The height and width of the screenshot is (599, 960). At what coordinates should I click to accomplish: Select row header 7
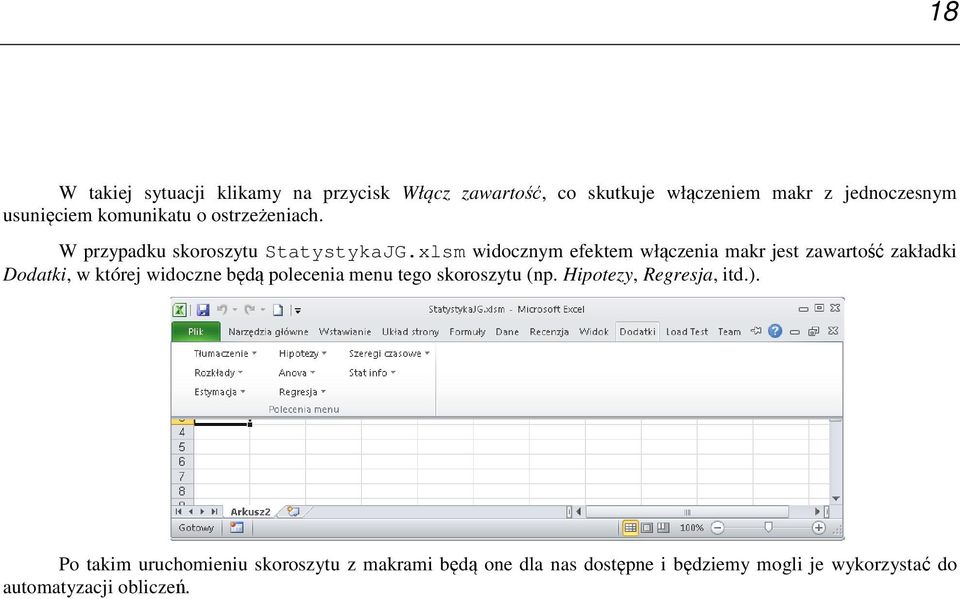point(181,476)
